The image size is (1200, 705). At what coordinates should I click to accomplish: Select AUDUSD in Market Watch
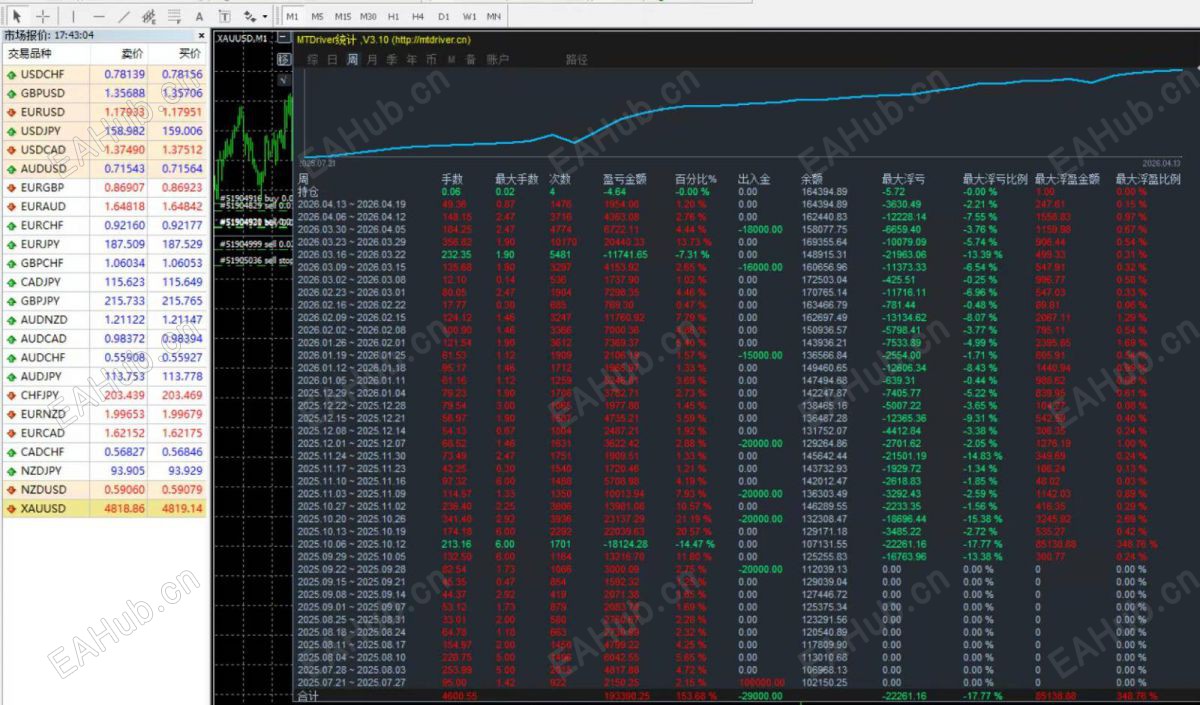click(104, 169)
